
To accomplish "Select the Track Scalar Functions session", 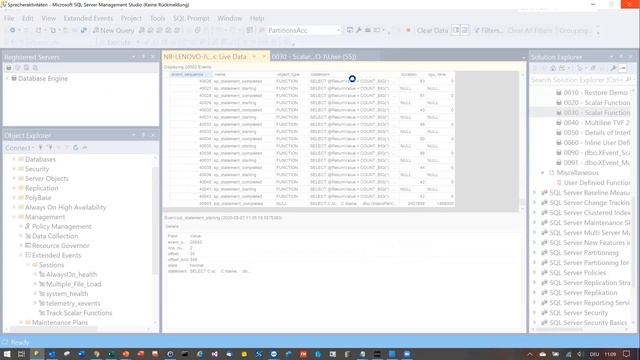I will pos(79,313).
